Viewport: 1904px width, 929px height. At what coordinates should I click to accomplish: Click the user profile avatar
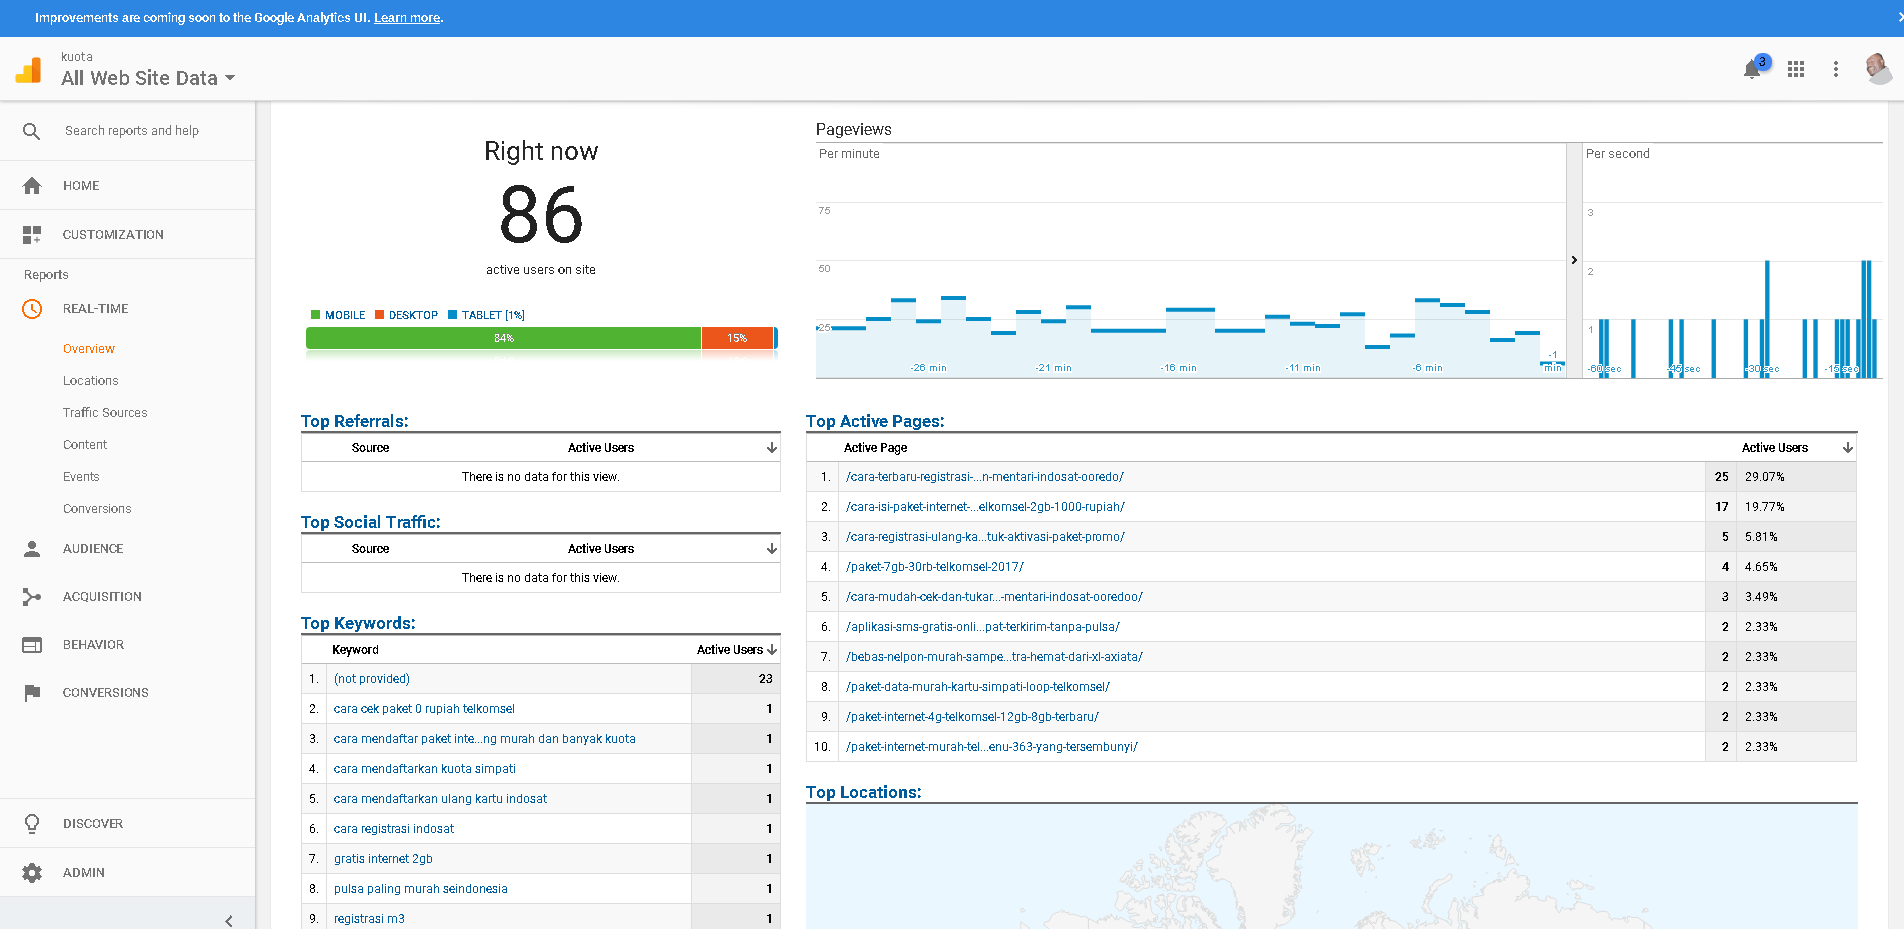1877,68
